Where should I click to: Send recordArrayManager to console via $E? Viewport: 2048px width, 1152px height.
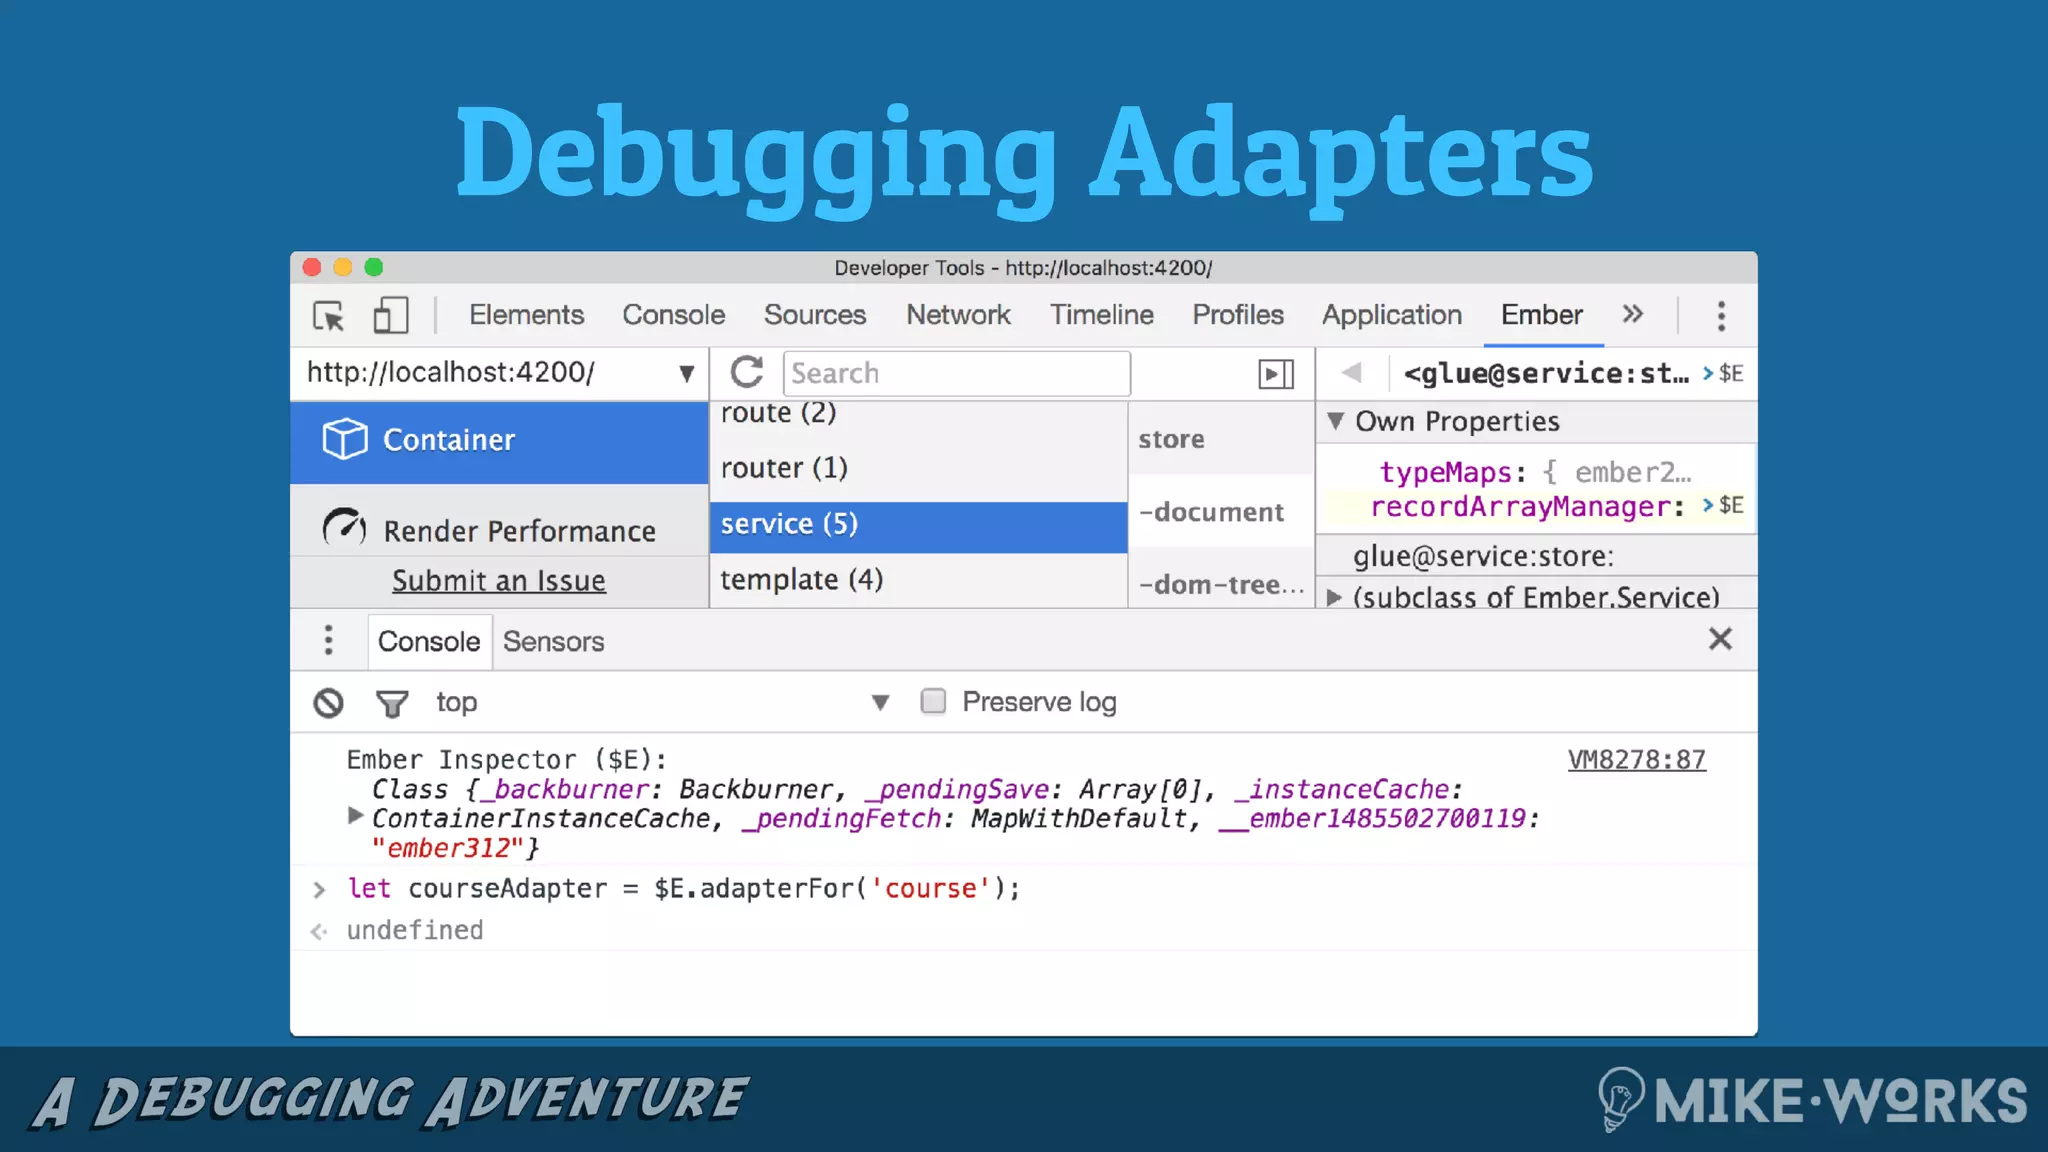[1723, 506]
